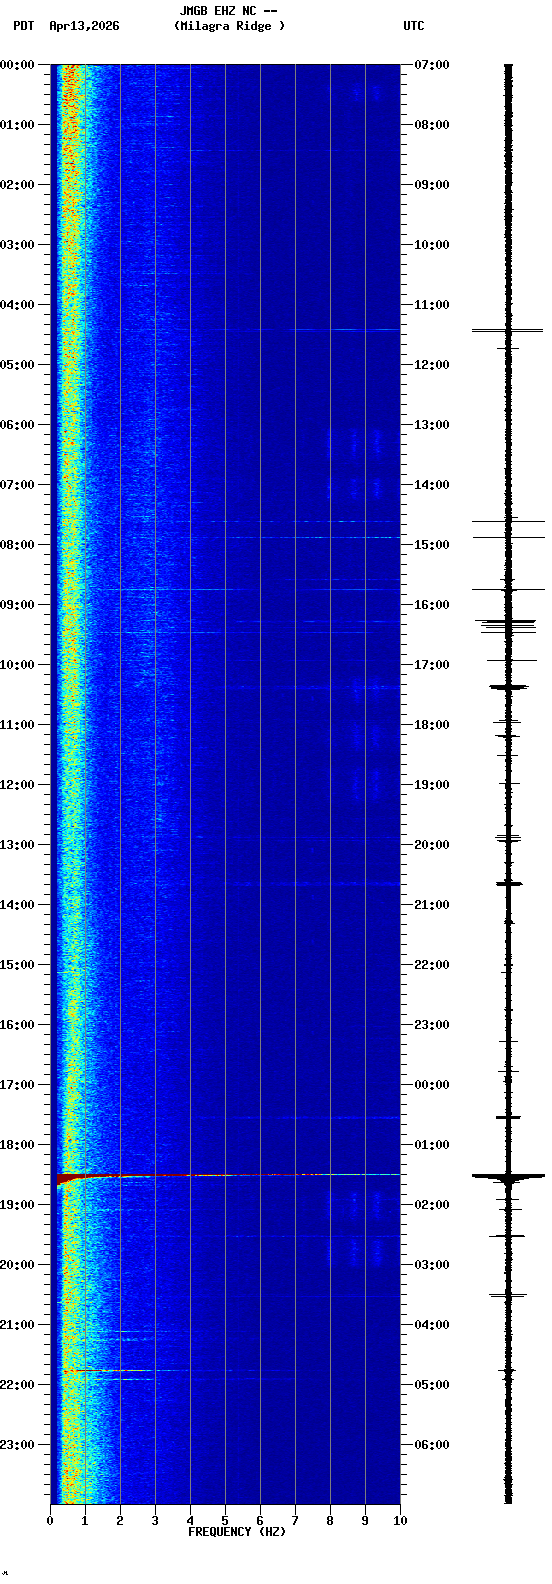Click frequency axis tick label '10'

(x=400, y=1521)
